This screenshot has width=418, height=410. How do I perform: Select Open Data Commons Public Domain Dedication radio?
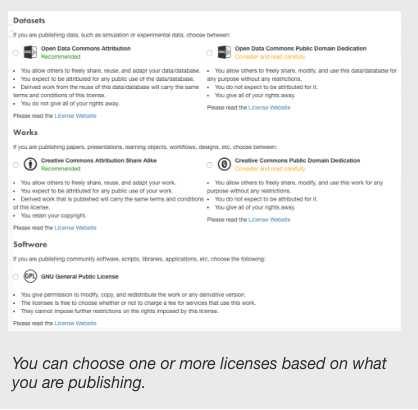(x=209, y=53)
